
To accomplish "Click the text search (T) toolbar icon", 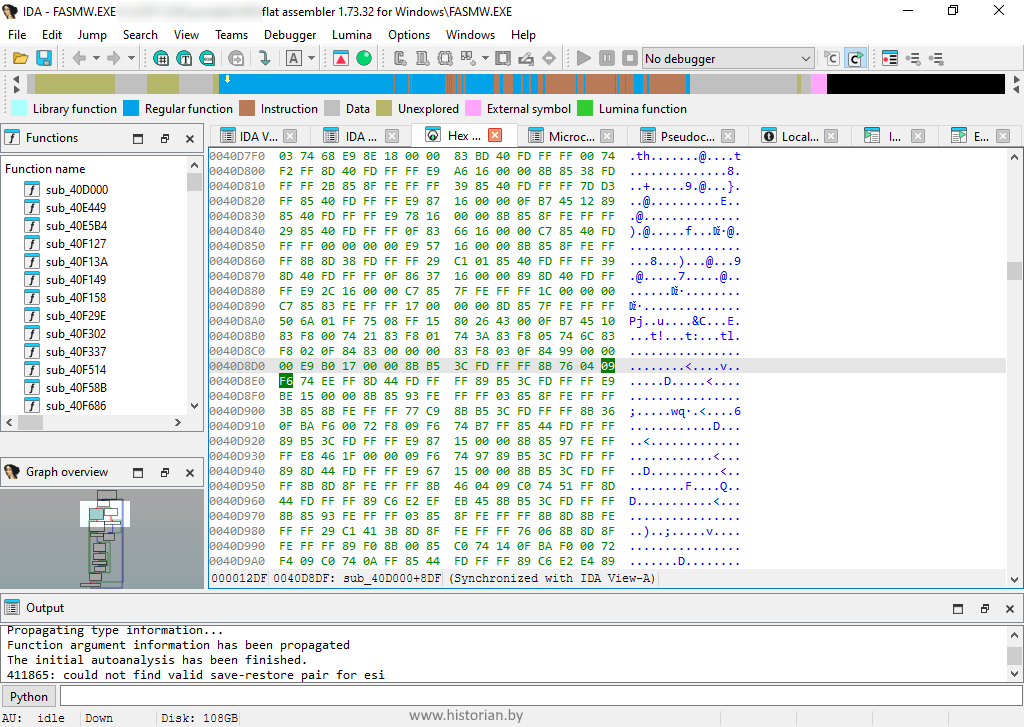I will coord(184,59).
